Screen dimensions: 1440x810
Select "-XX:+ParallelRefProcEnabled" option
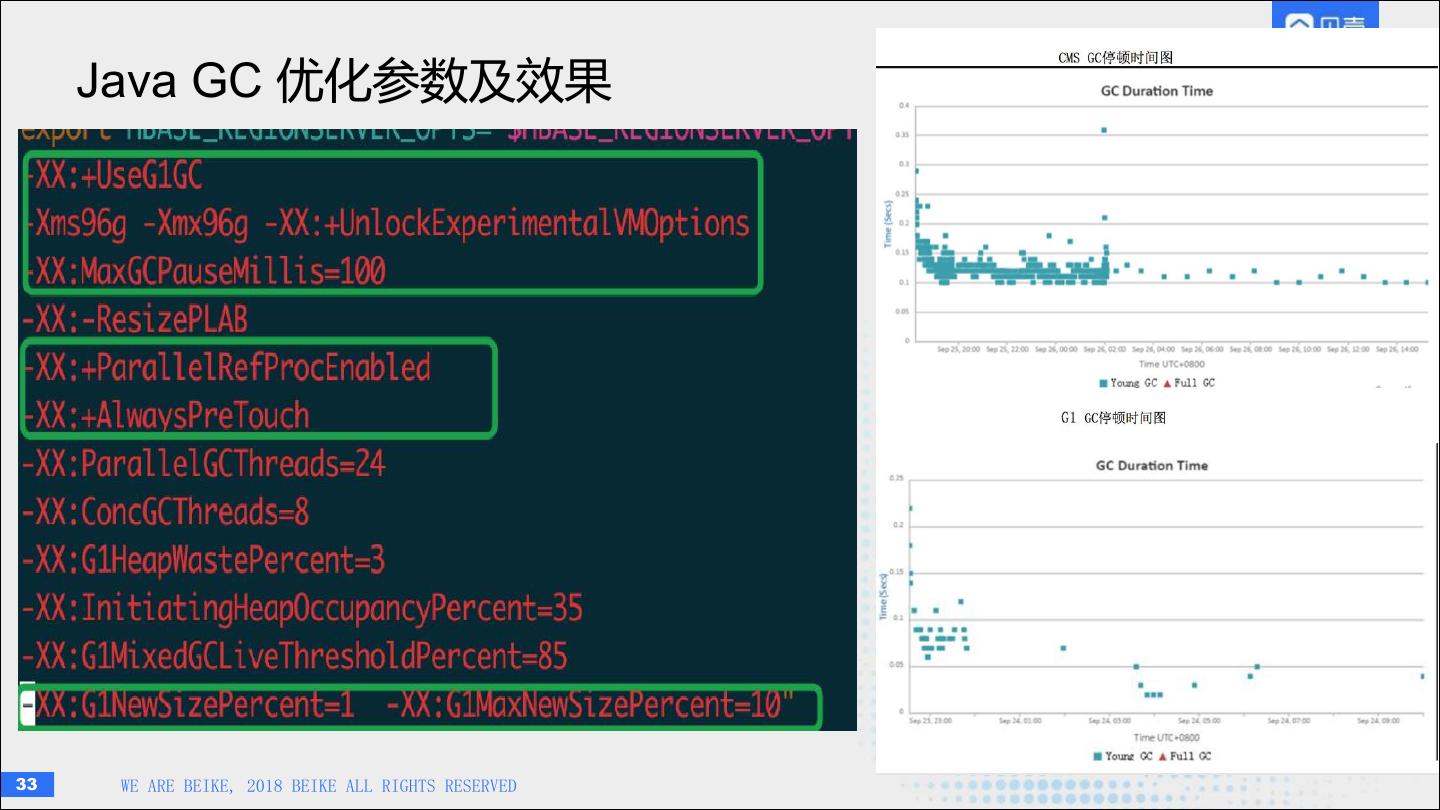pyautogui.click(x=226, y=368)
